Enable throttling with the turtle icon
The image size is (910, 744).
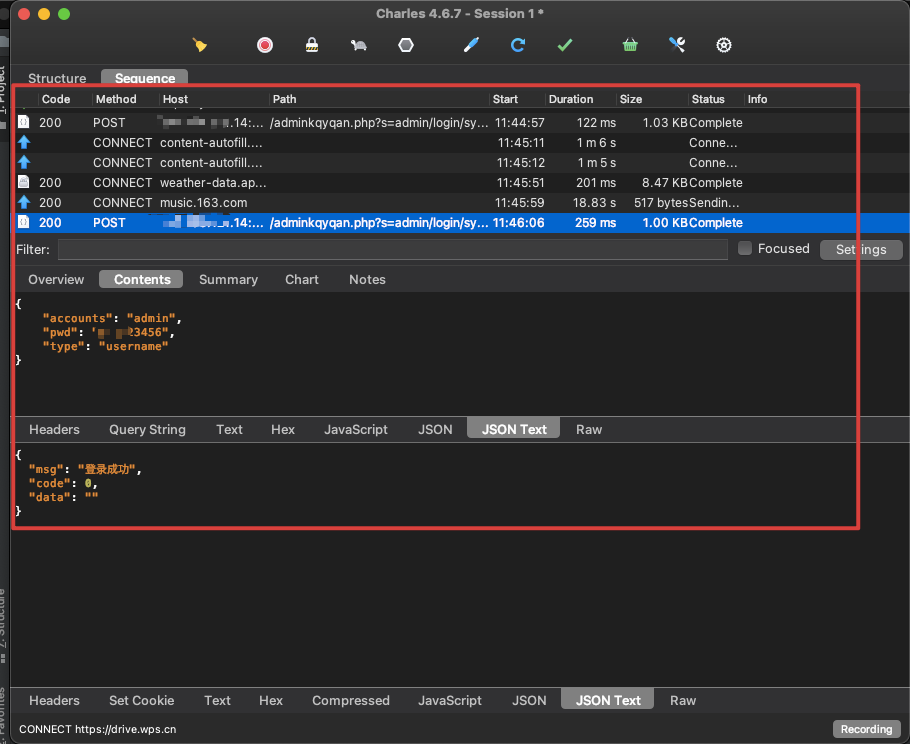tap(358, 45)
